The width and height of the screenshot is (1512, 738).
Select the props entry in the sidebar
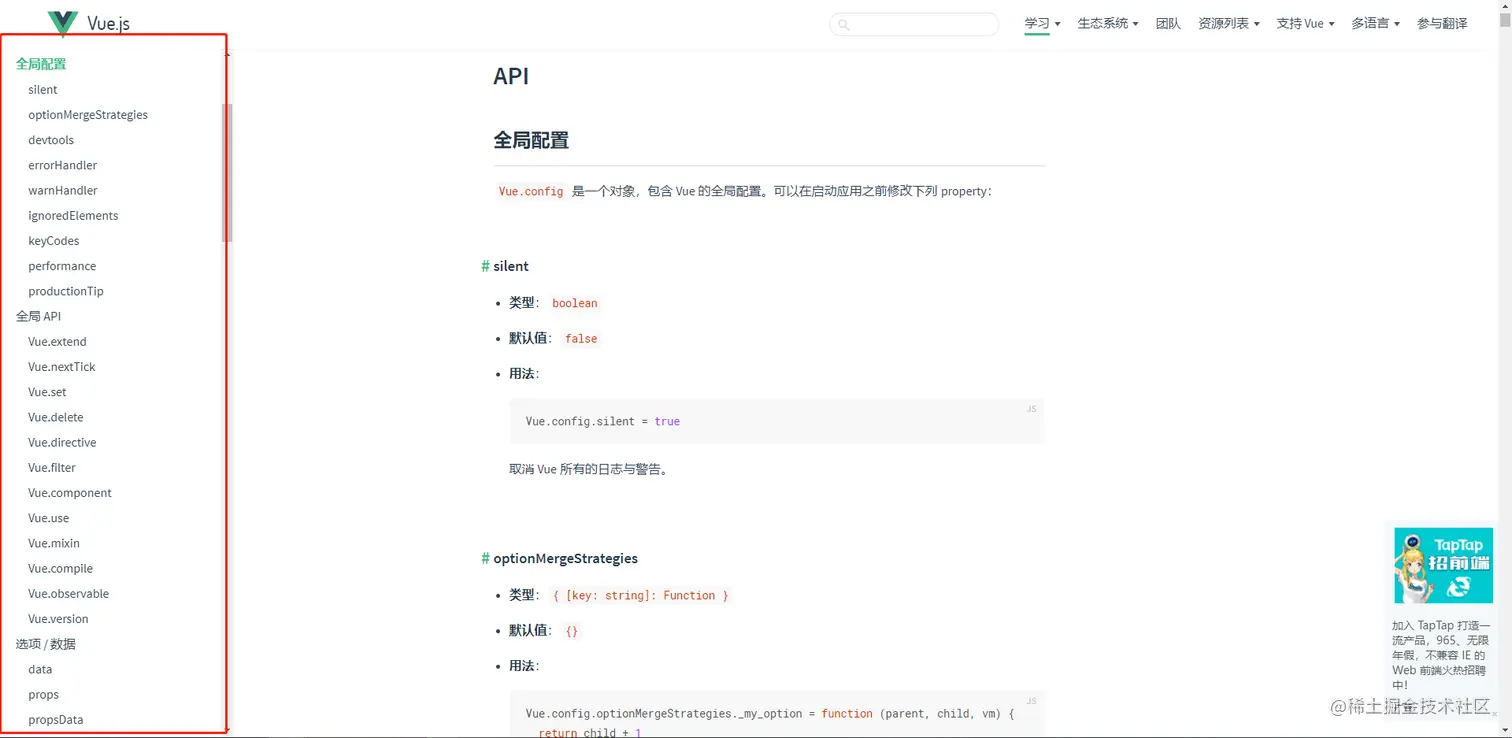point(43,694)
